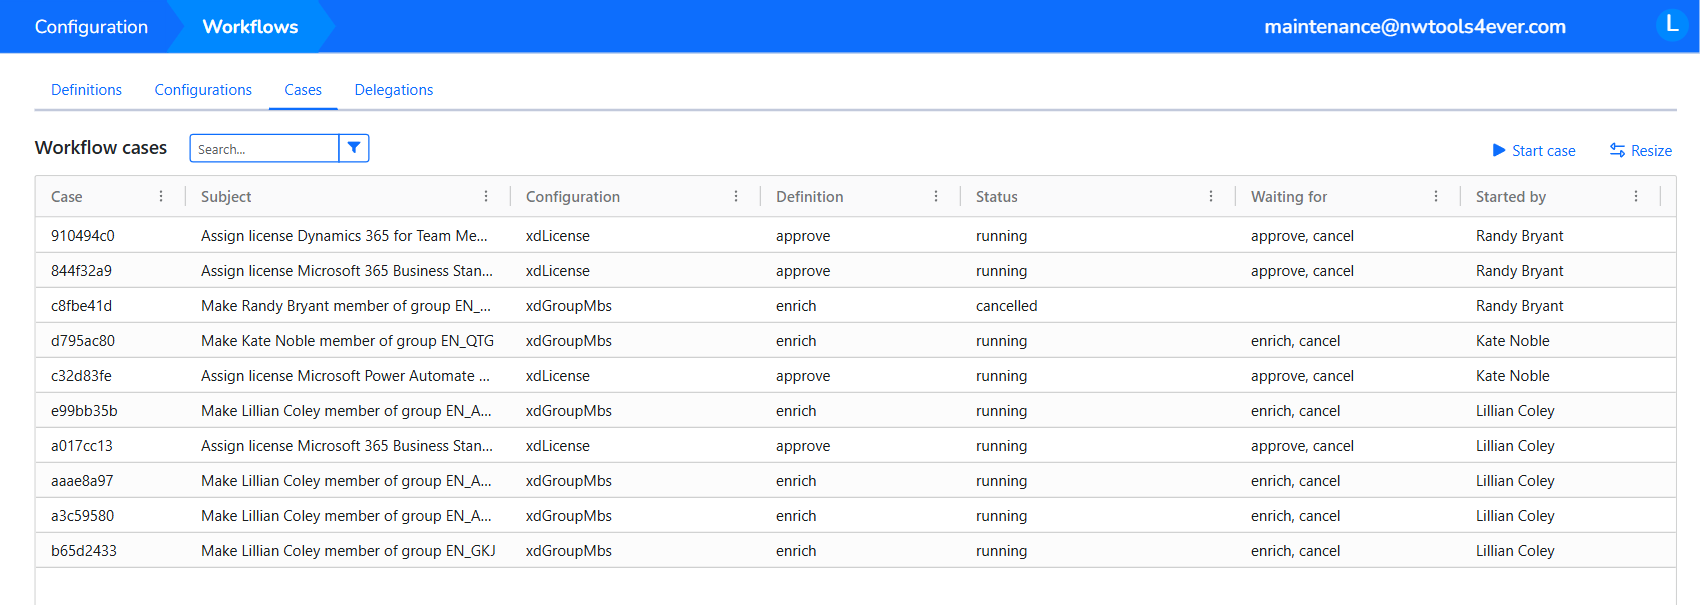
Task: Select case c32d83fe
Action: [81, 376]
